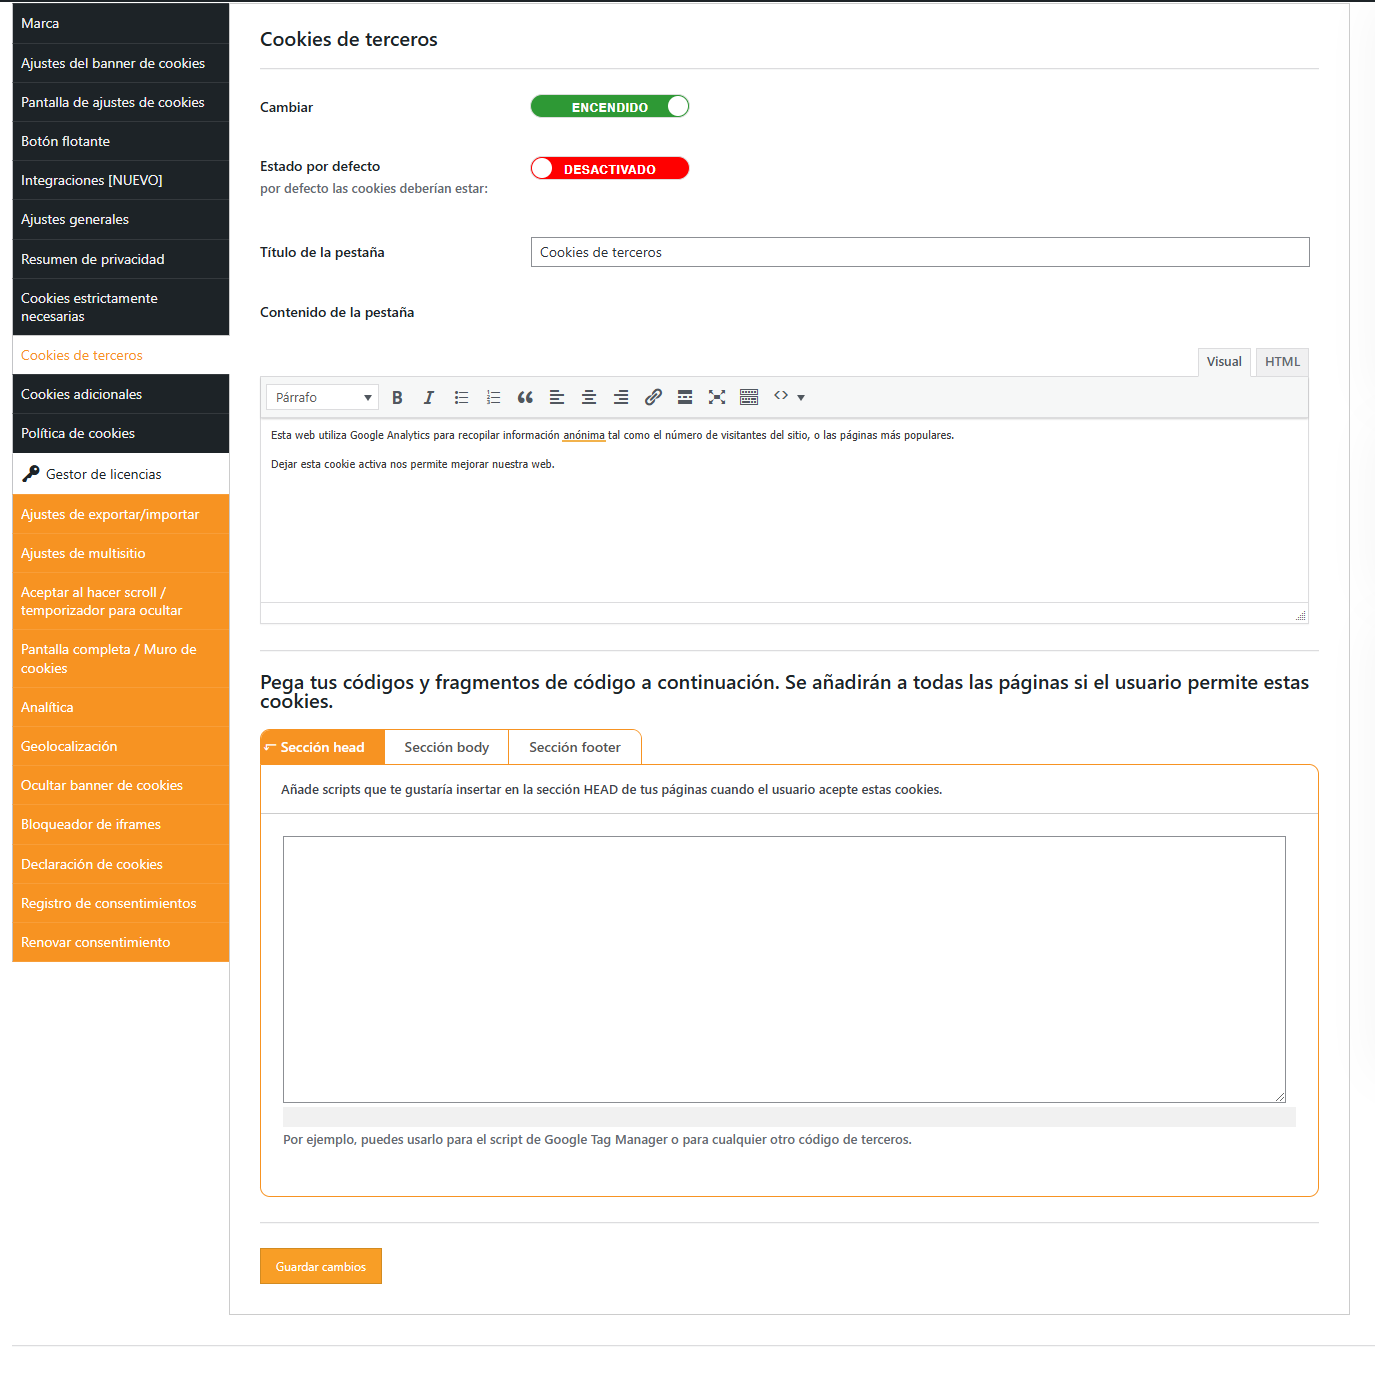Align text center

point(589,397)
